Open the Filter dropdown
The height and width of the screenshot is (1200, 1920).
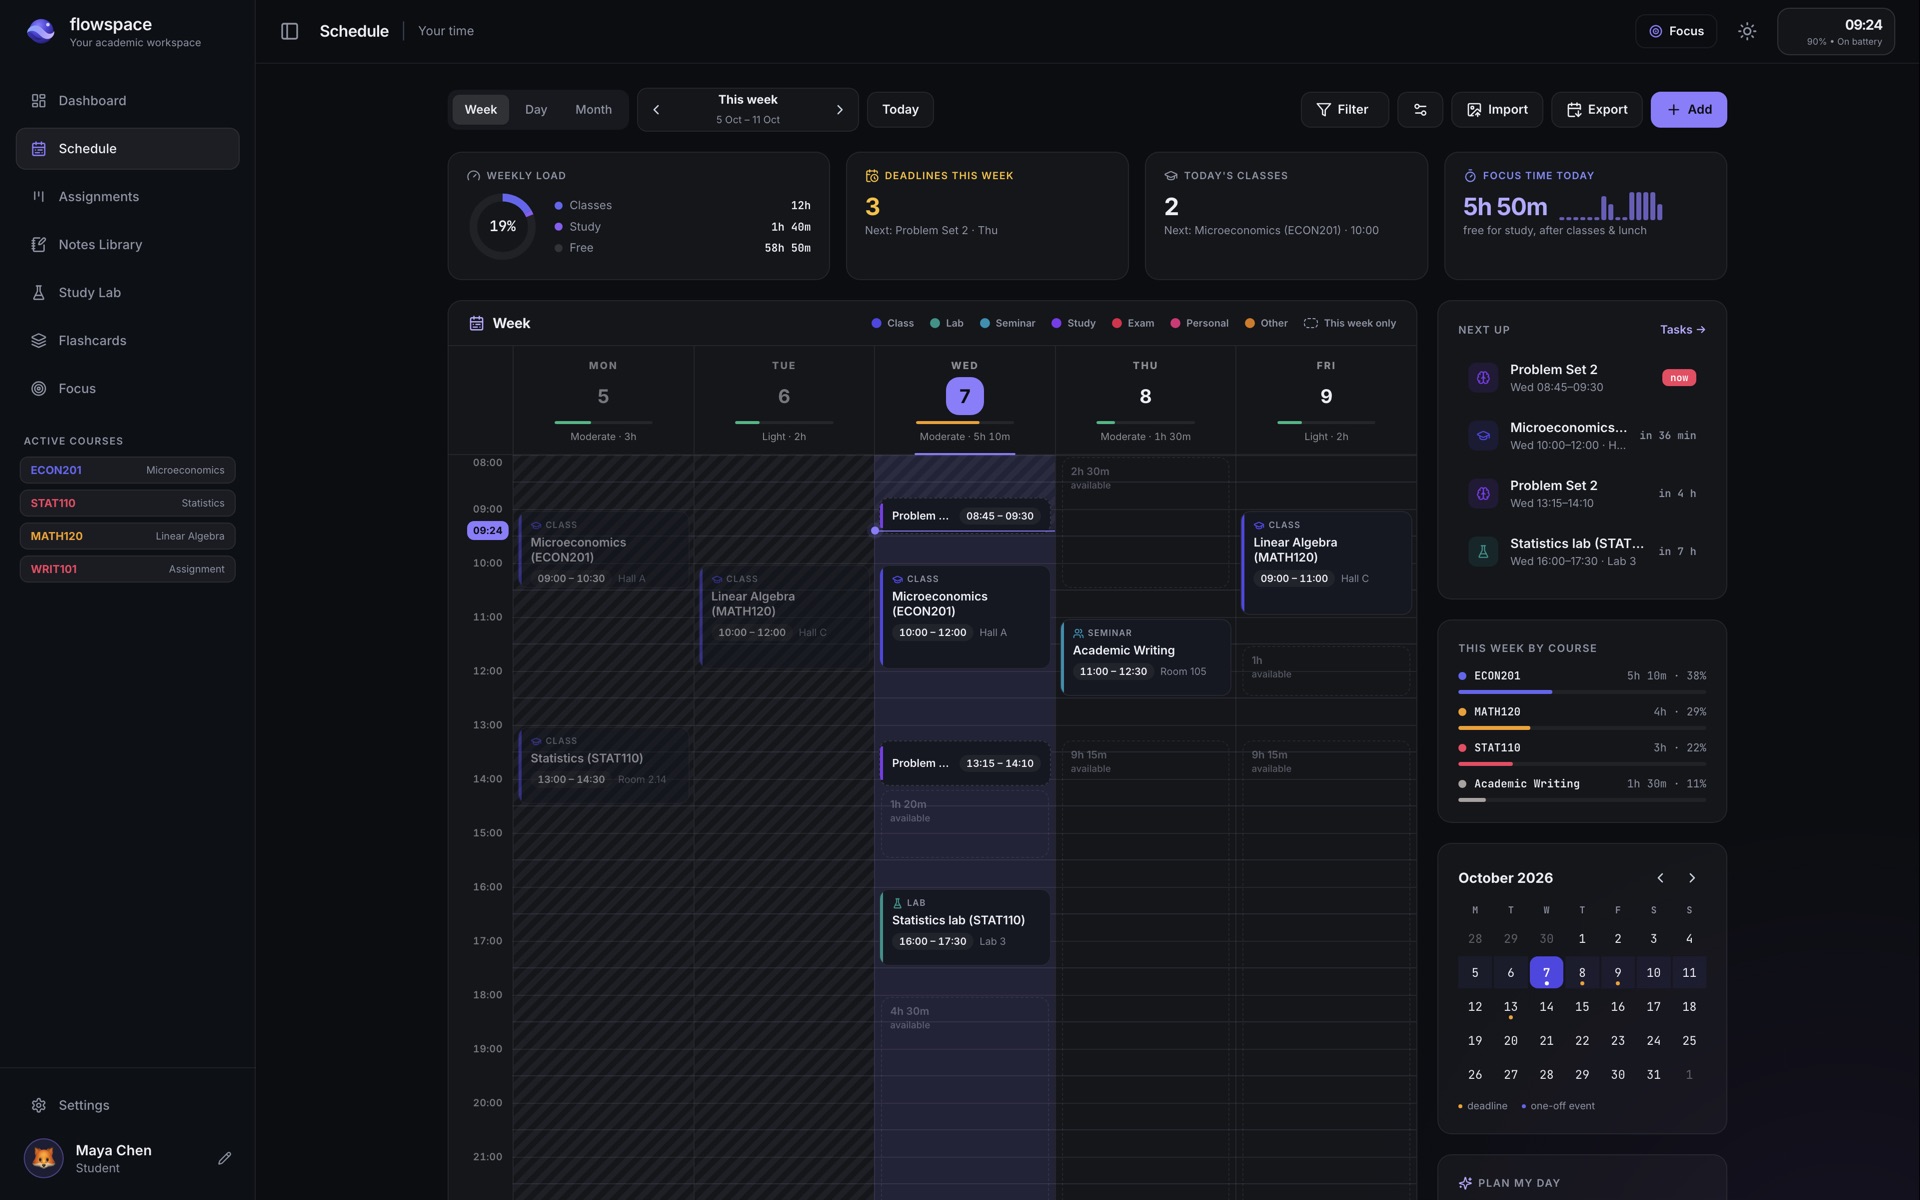point(1343,110)
